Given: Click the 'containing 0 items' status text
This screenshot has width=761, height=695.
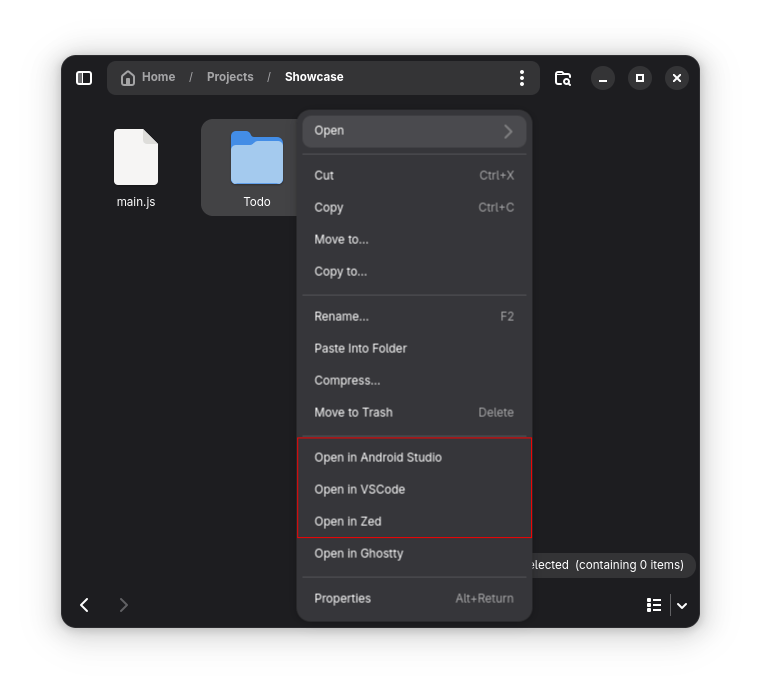Looking at the screenshot, I should click(629, 565).
